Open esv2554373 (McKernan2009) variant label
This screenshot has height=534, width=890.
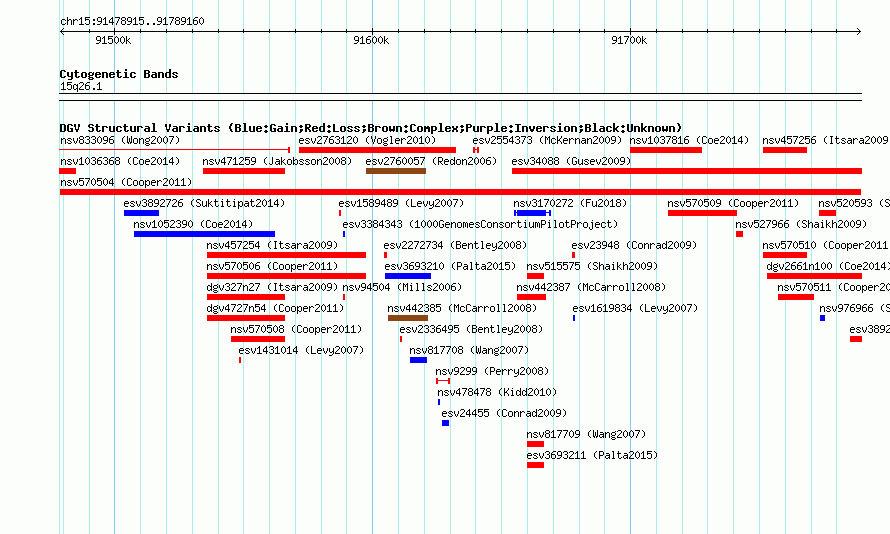pyautogui.click(x=547, y=140)
